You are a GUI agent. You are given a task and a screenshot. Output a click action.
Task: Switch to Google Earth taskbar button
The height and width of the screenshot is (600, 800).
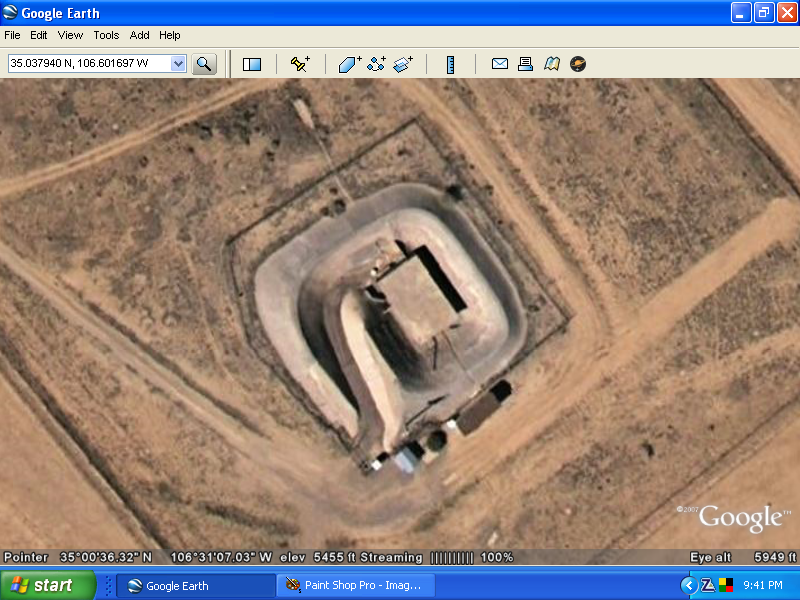[196, 586]
